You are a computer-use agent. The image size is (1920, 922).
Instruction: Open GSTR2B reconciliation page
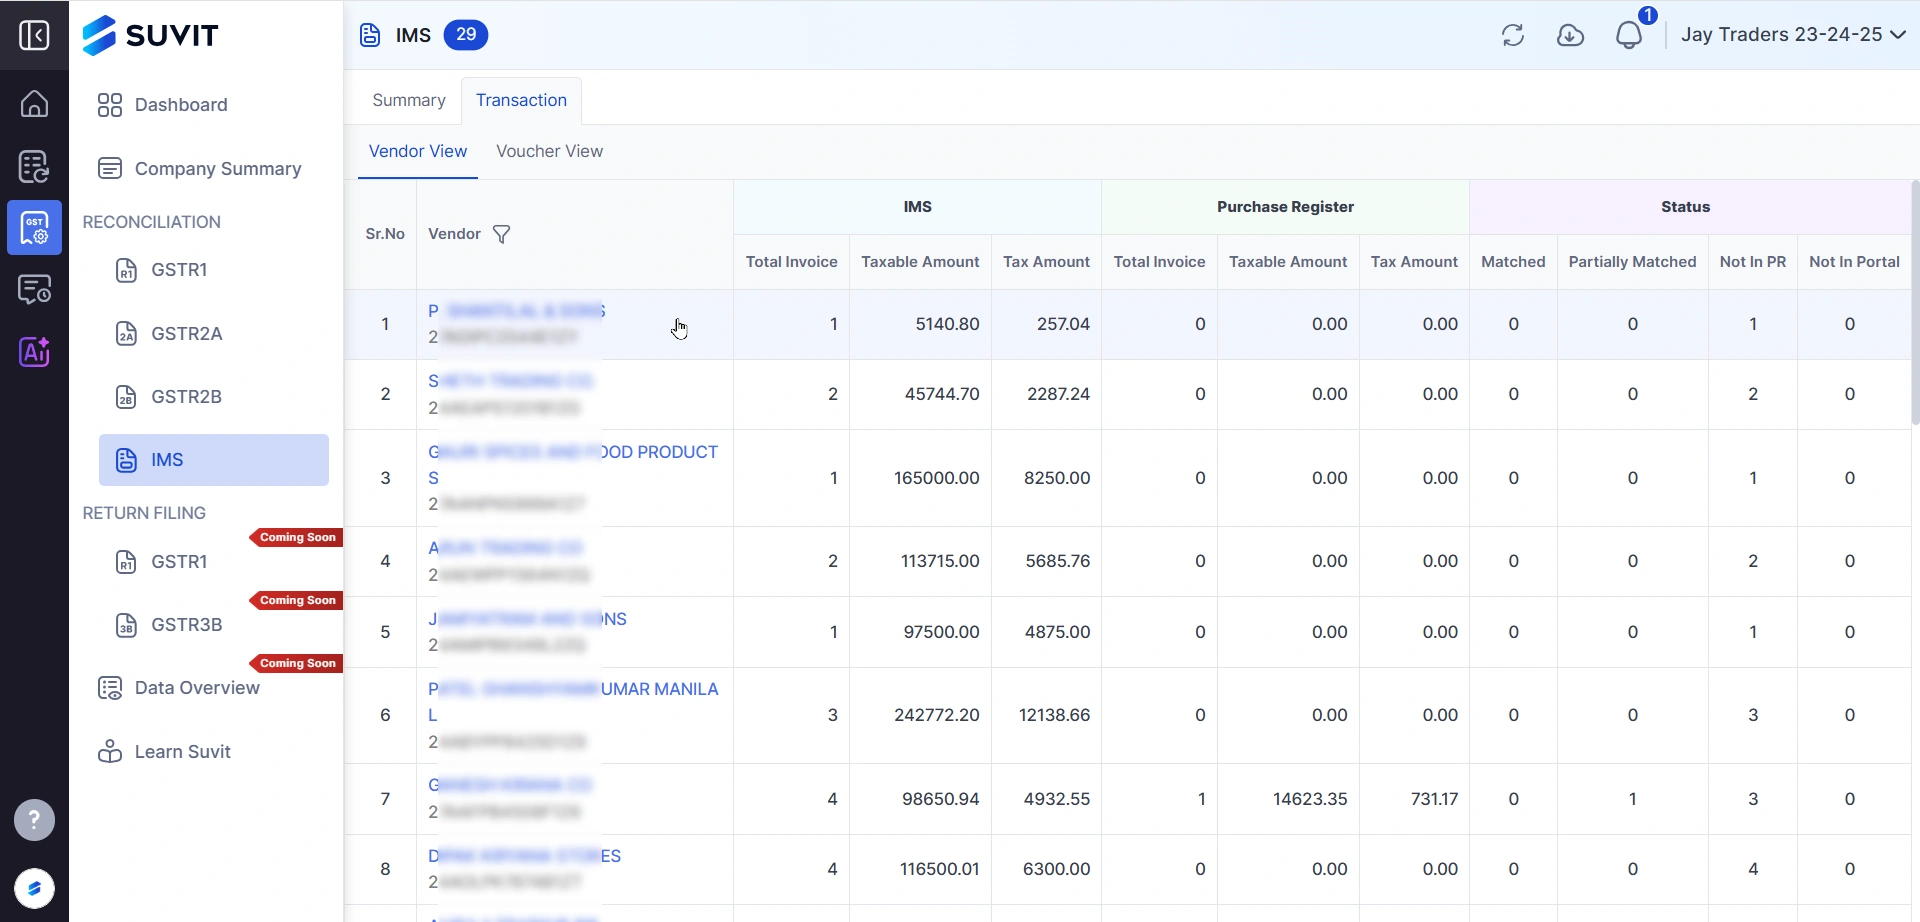click(186, 397)
